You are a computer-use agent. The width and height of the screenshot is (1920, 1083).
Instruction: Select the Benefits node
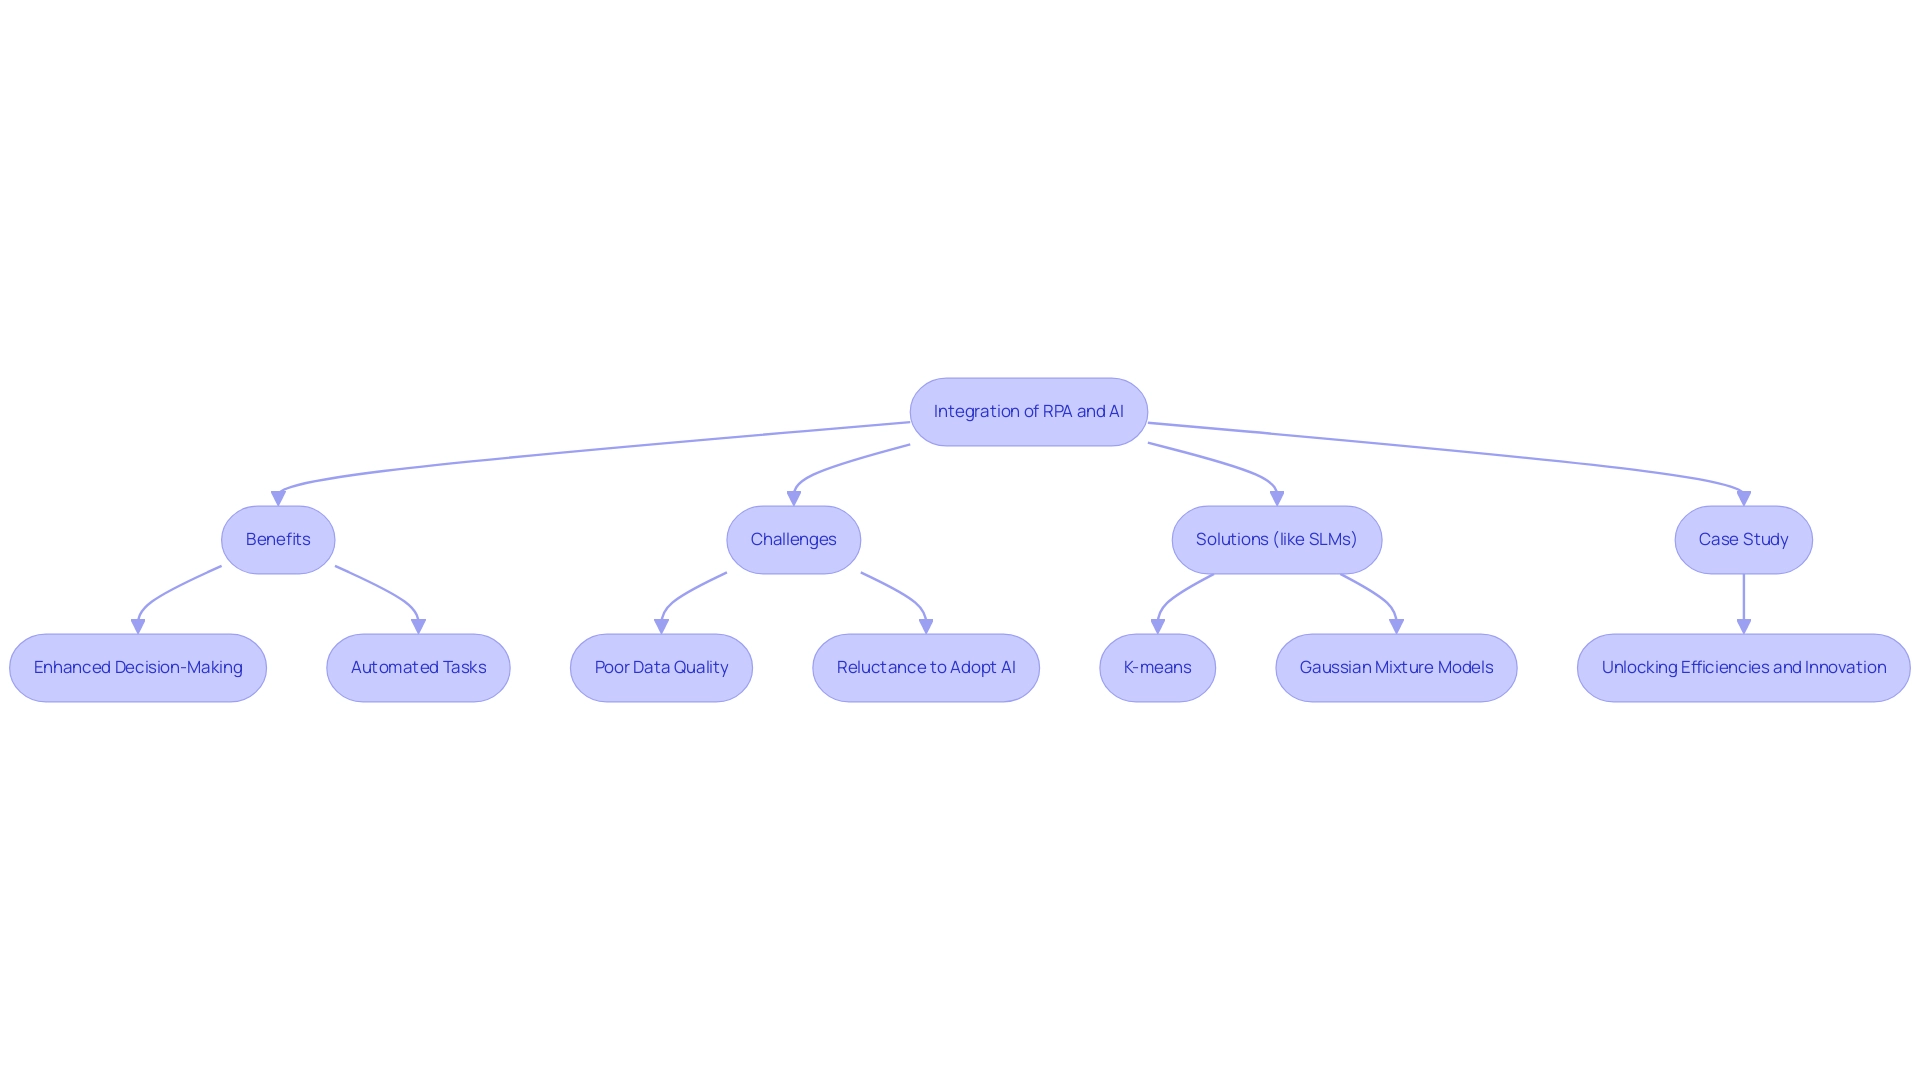277,538
